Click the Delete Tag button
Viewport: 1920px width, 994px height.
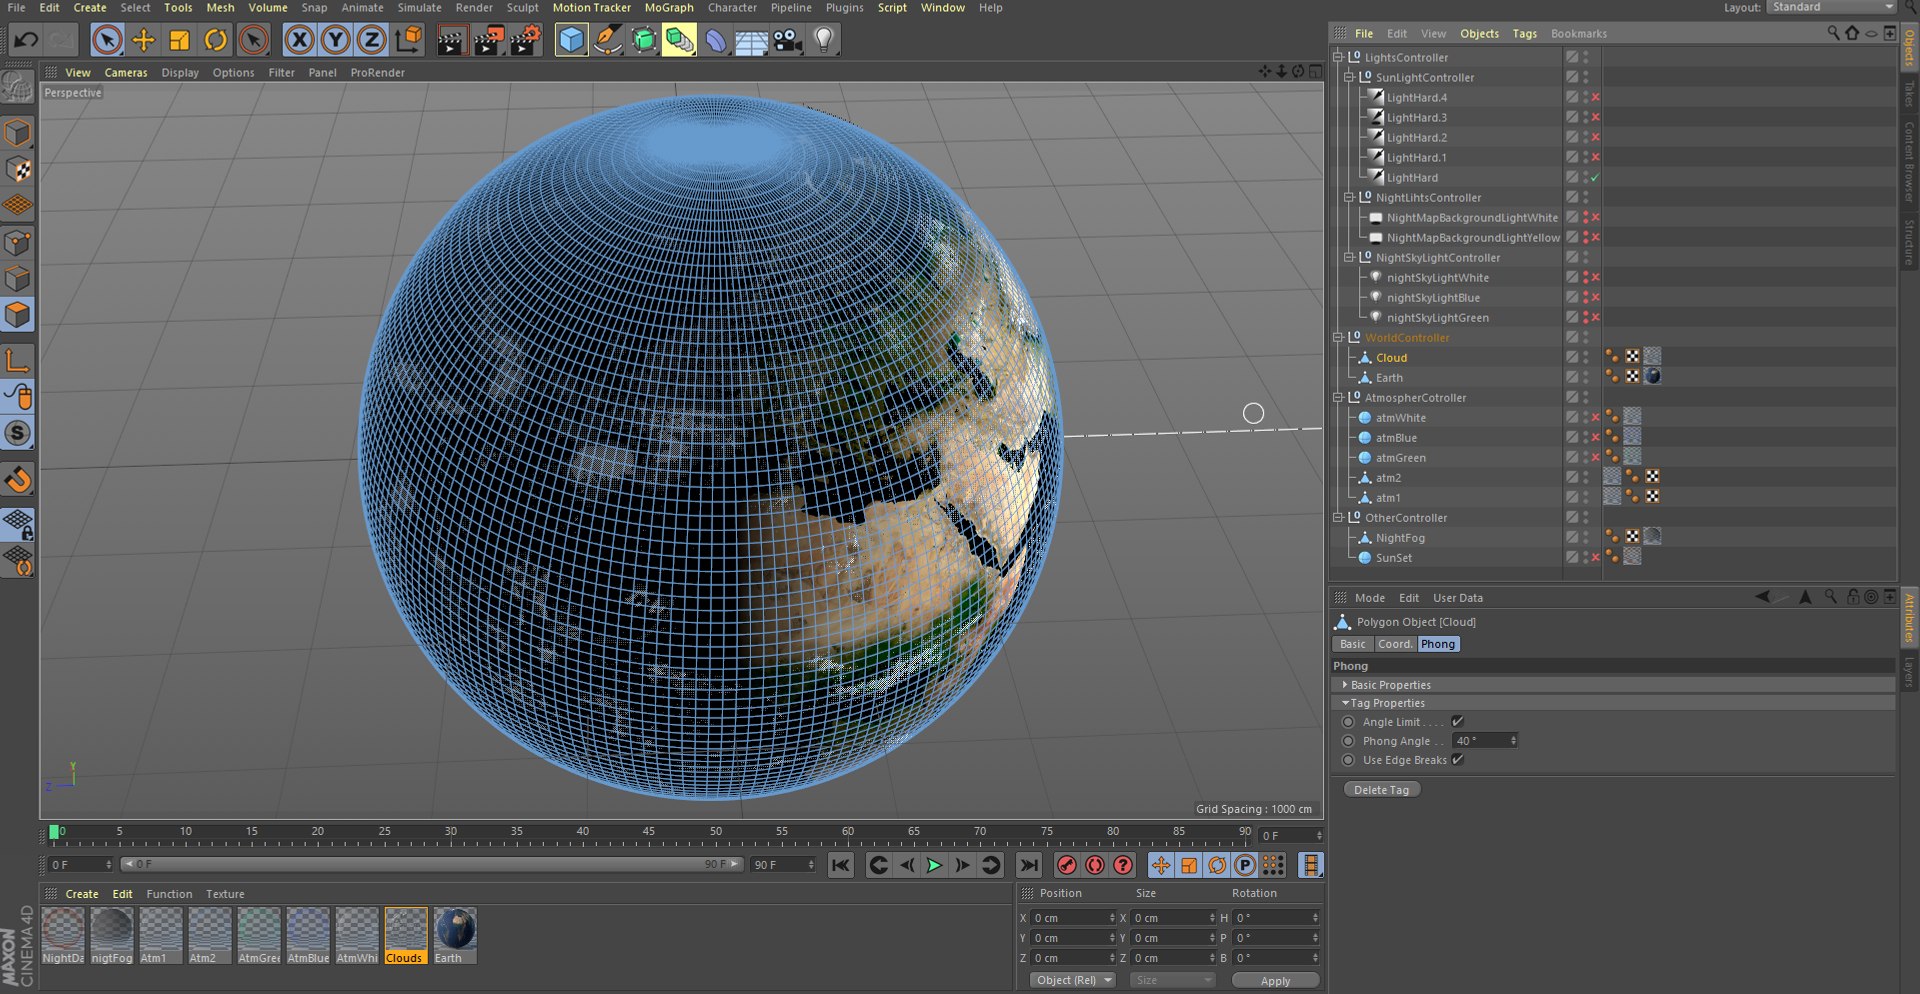(1381, 790)
